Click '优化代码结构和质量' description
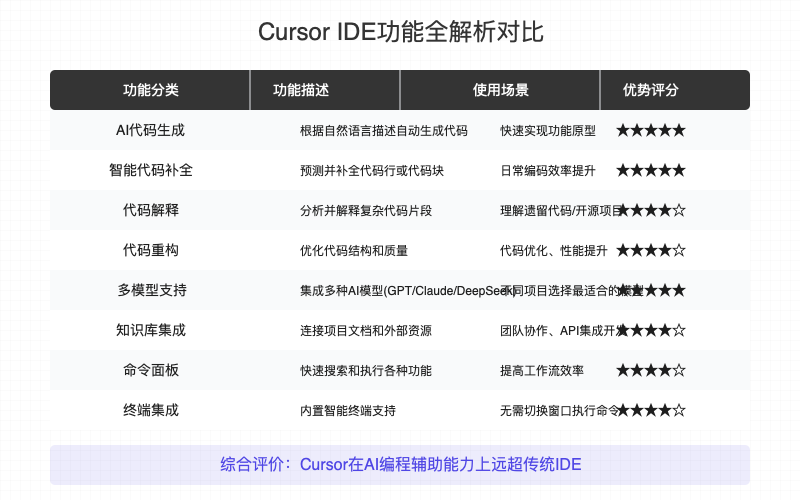 point(354,251)
